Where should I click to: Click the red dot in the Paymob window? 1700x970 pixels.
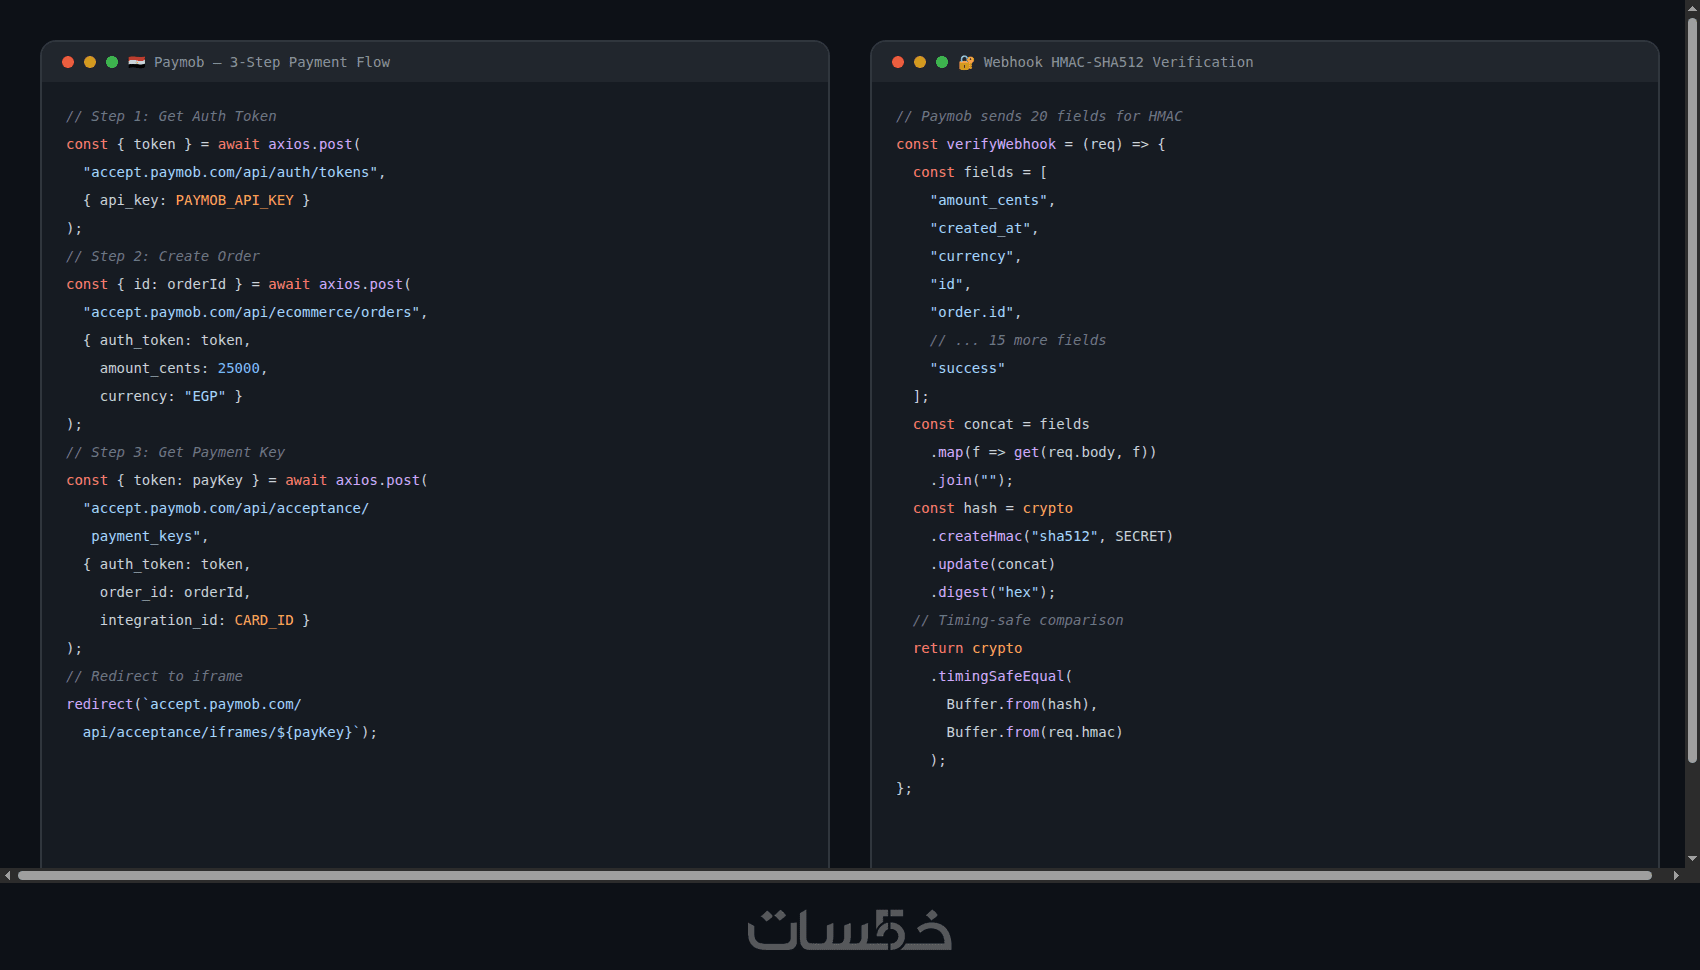tap(68, 62)
